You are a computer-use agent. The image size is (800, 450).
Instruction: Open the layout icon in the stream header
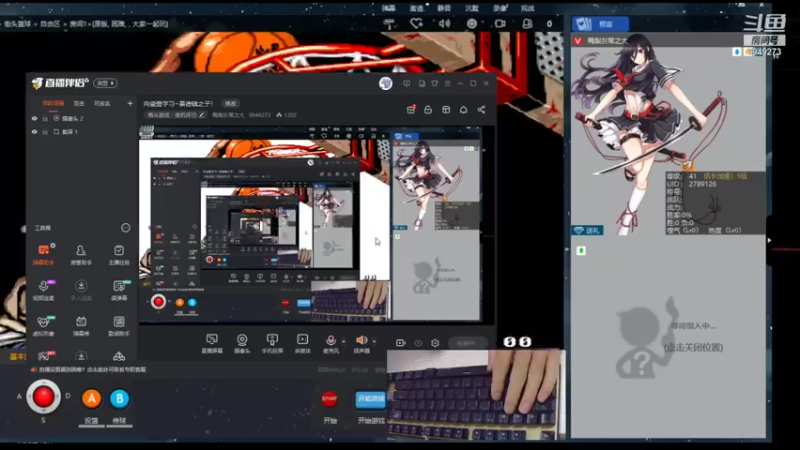pos(446,110)
